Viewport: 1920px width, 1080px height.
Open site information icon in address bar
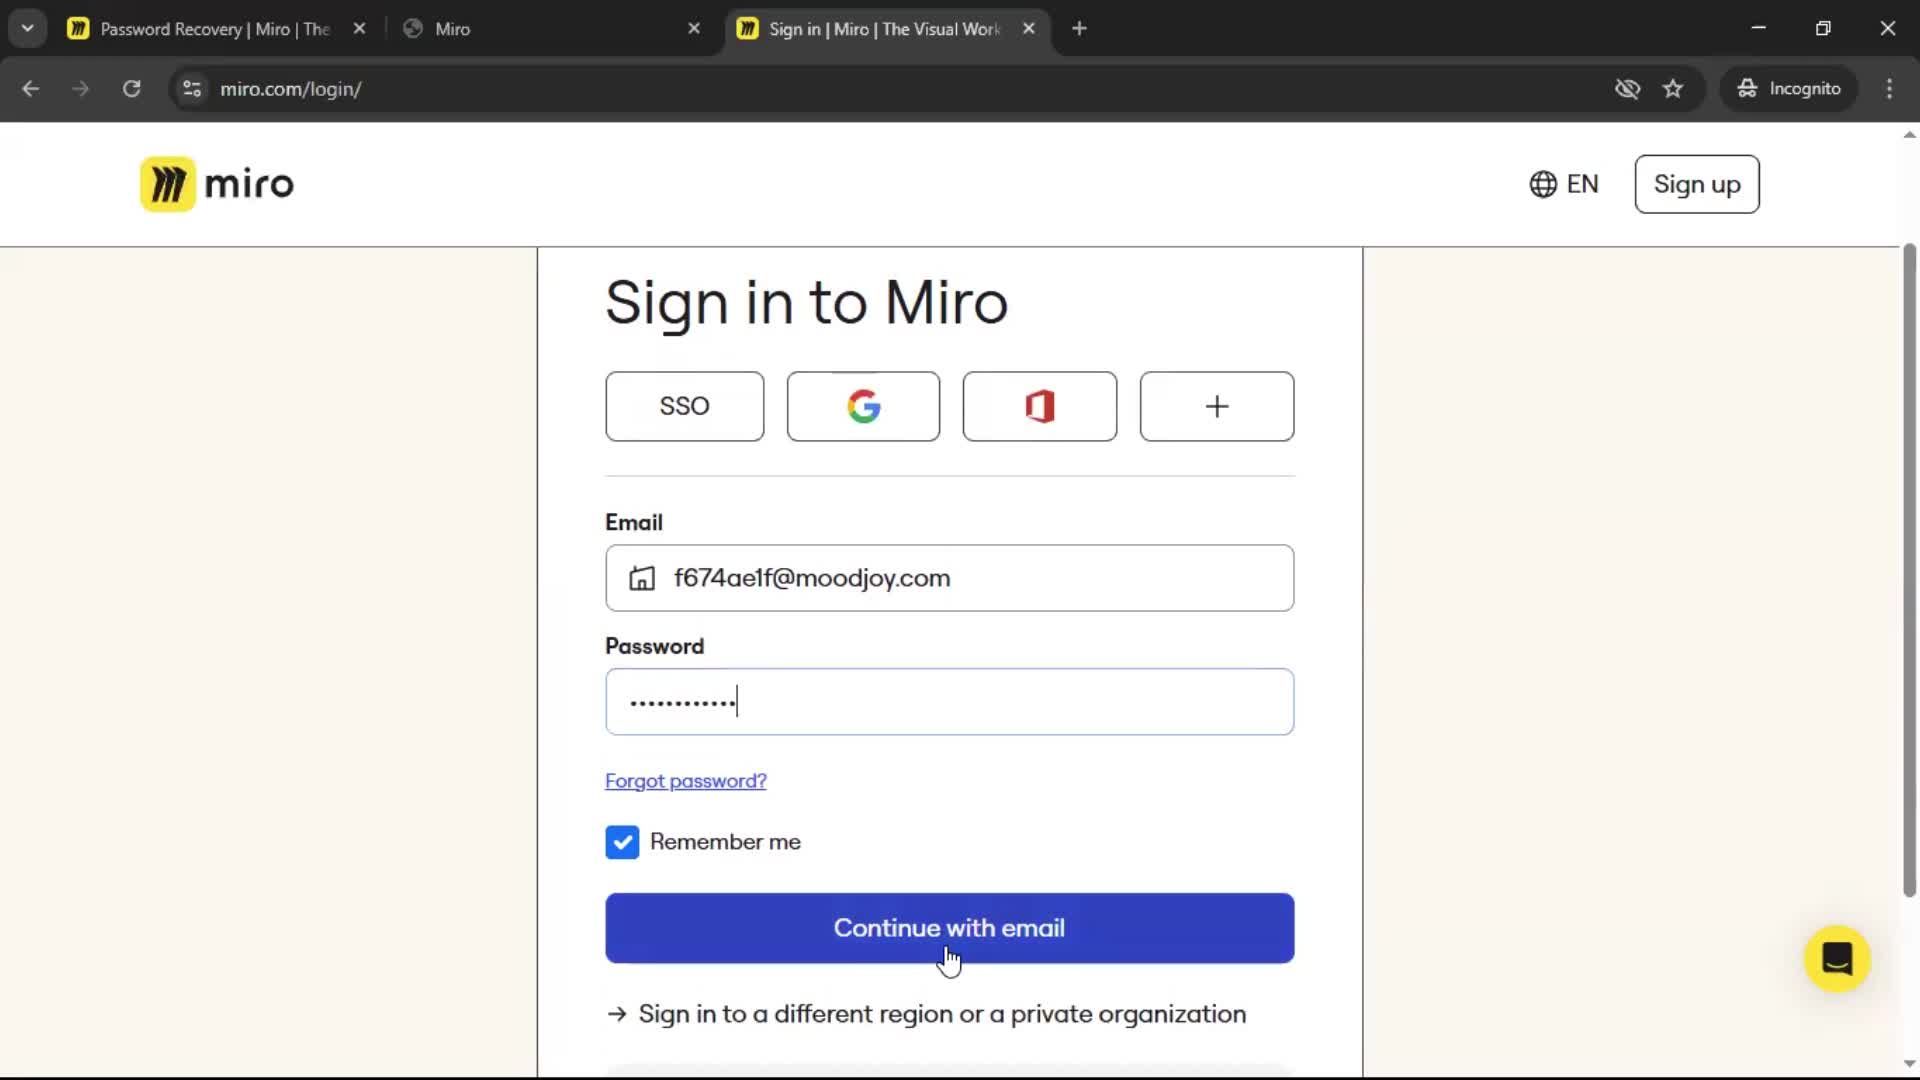pyautogui.click(x=192, y=89)
